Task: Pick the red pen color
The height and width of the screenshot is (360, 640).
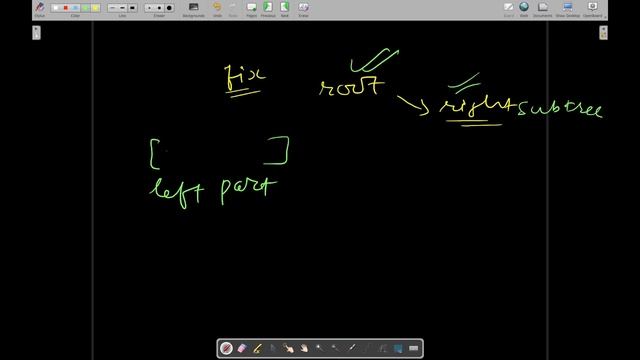Action: [66, 8]
